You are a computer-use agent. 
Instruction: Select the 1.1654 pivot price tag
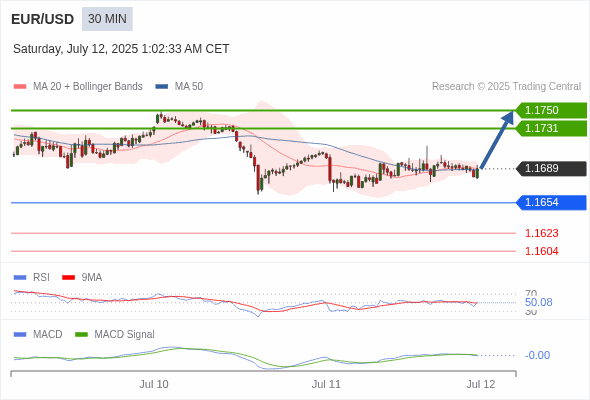pos(551,202)
